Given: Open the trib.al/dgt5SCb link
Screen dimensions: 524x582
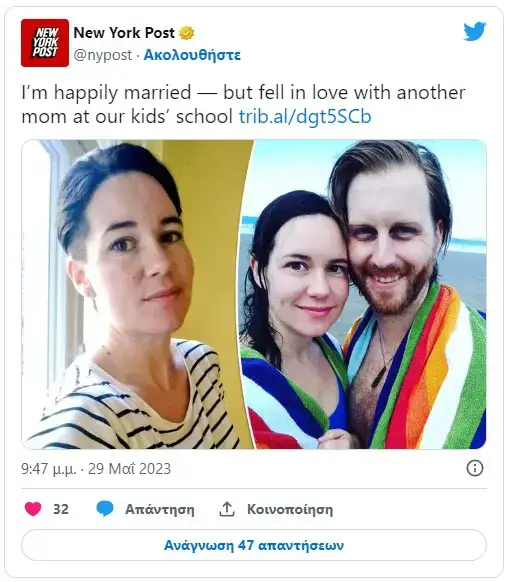Looking at the screenshot, I should tap(305, 117).
